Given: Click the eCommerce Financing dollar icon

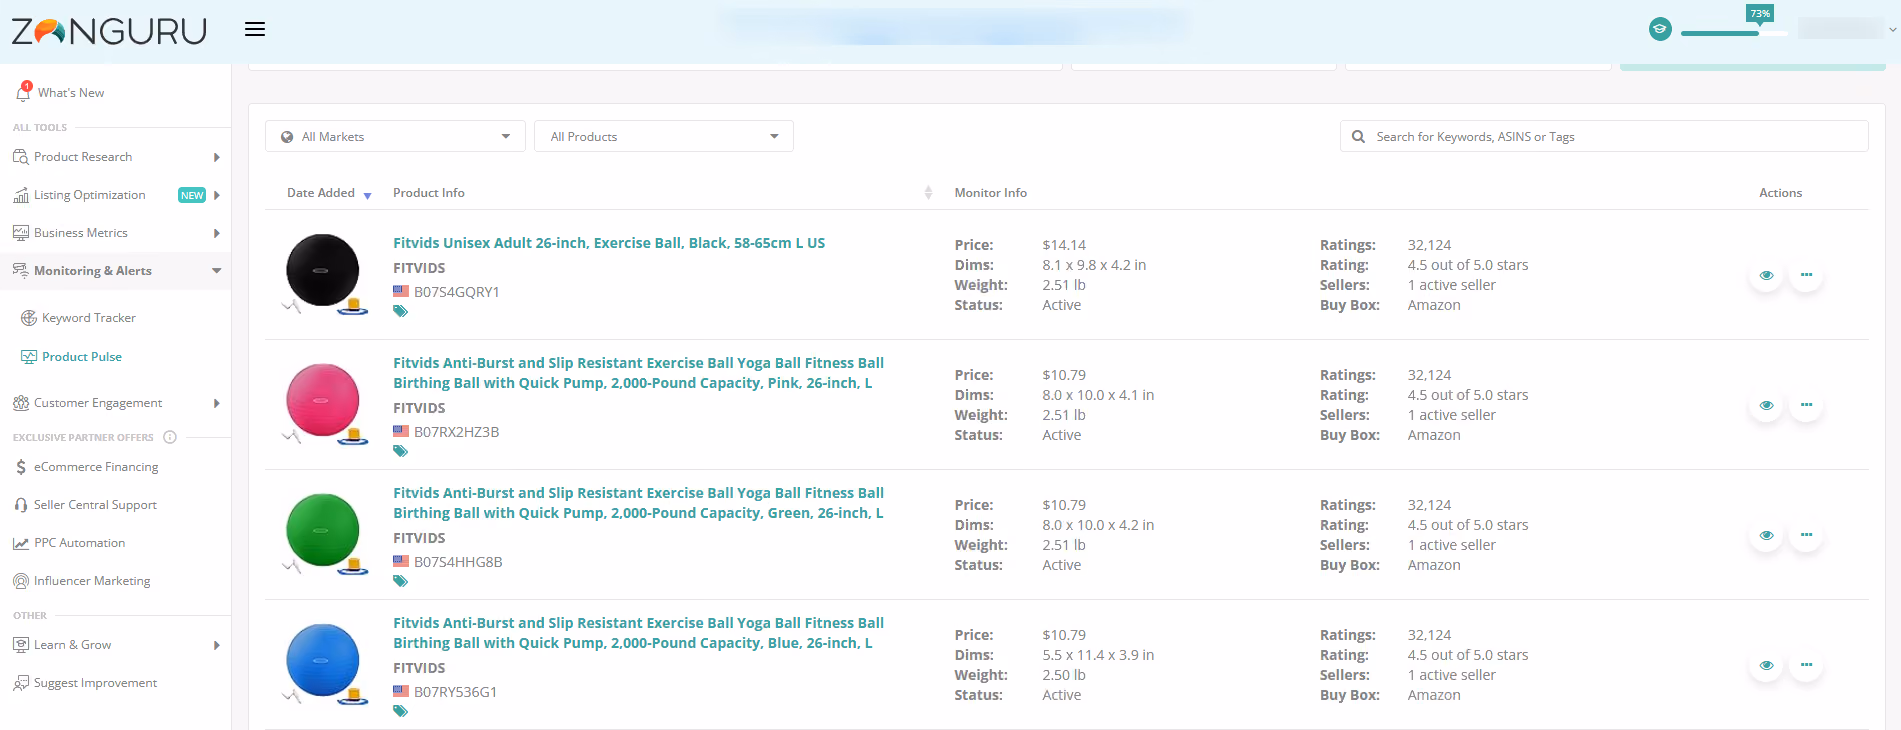Looking at the screenshot, I should [21, 467].
